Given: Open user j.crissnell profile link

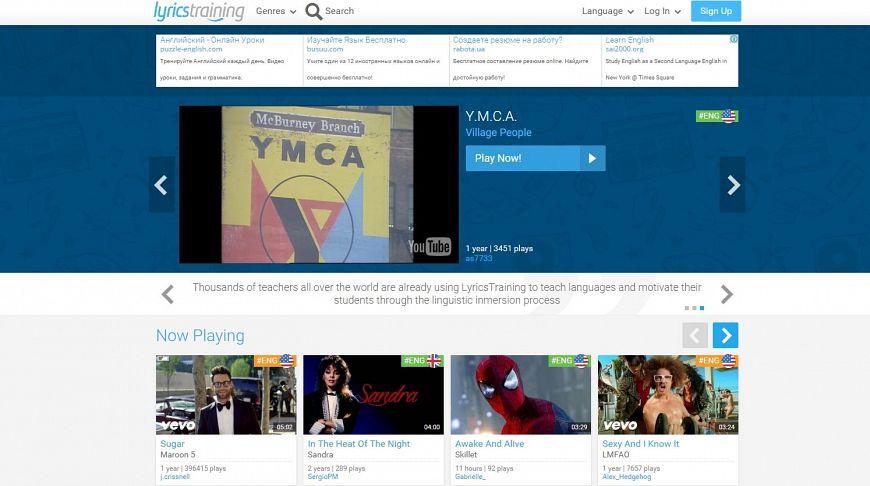Looking at the screenshot, I should click(x=175, y=477).
